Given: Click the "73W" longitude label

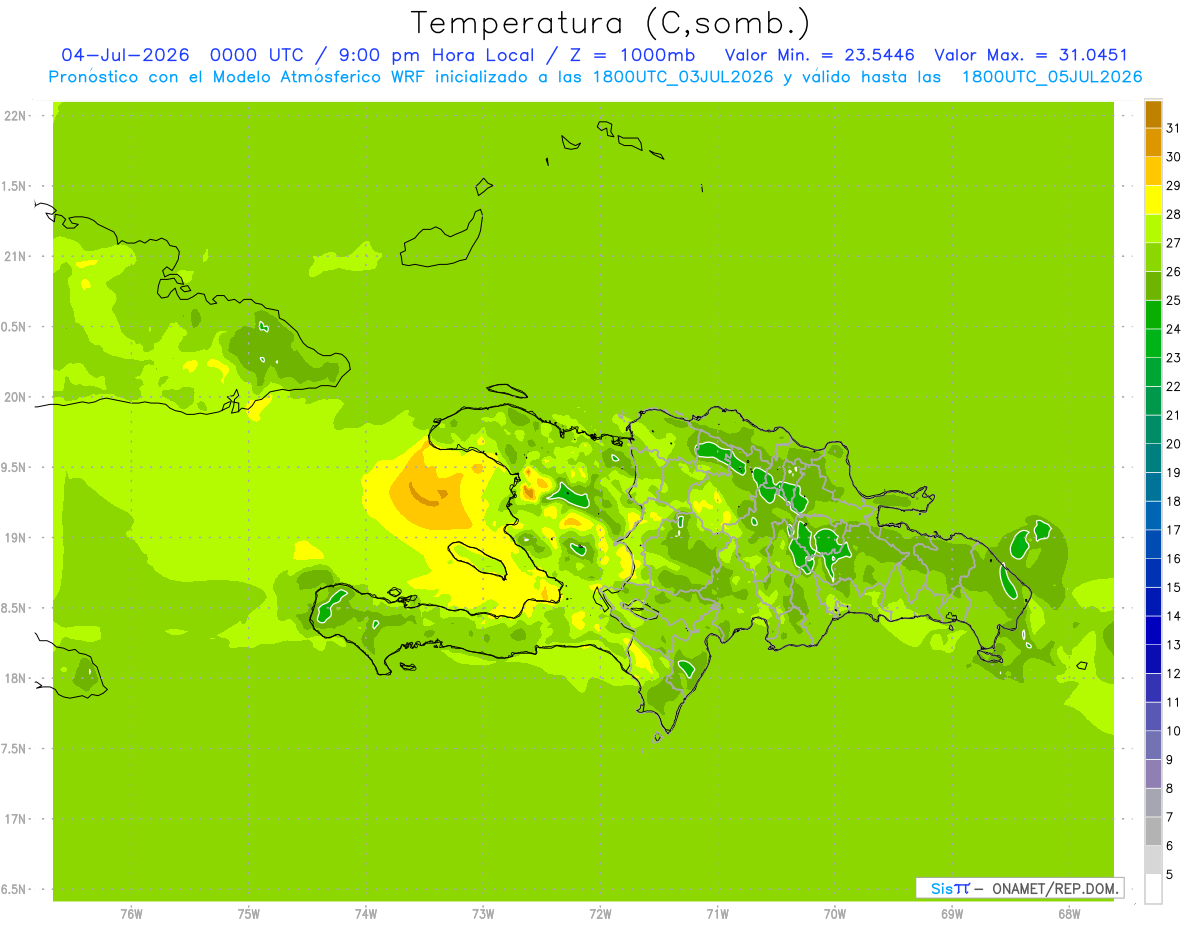Looking at the screenshot, I should point(483,914).
